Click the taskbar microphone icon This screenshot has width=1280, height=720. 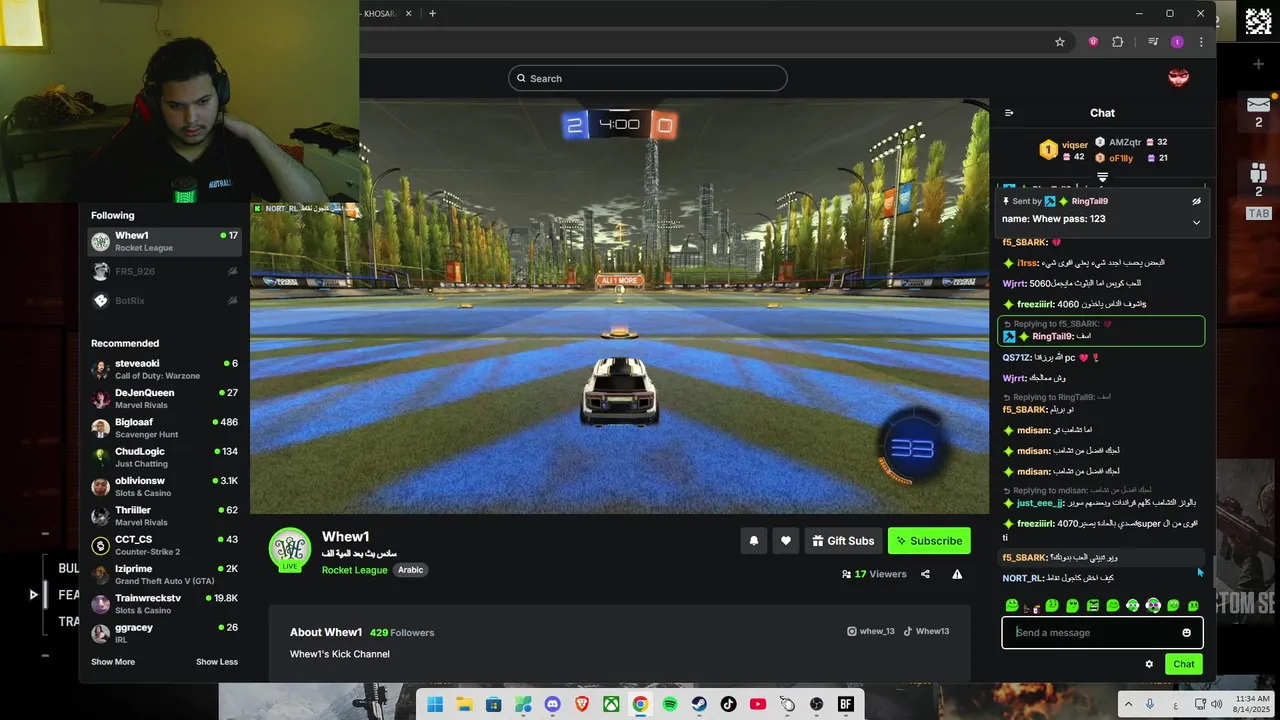point(1150,705)
